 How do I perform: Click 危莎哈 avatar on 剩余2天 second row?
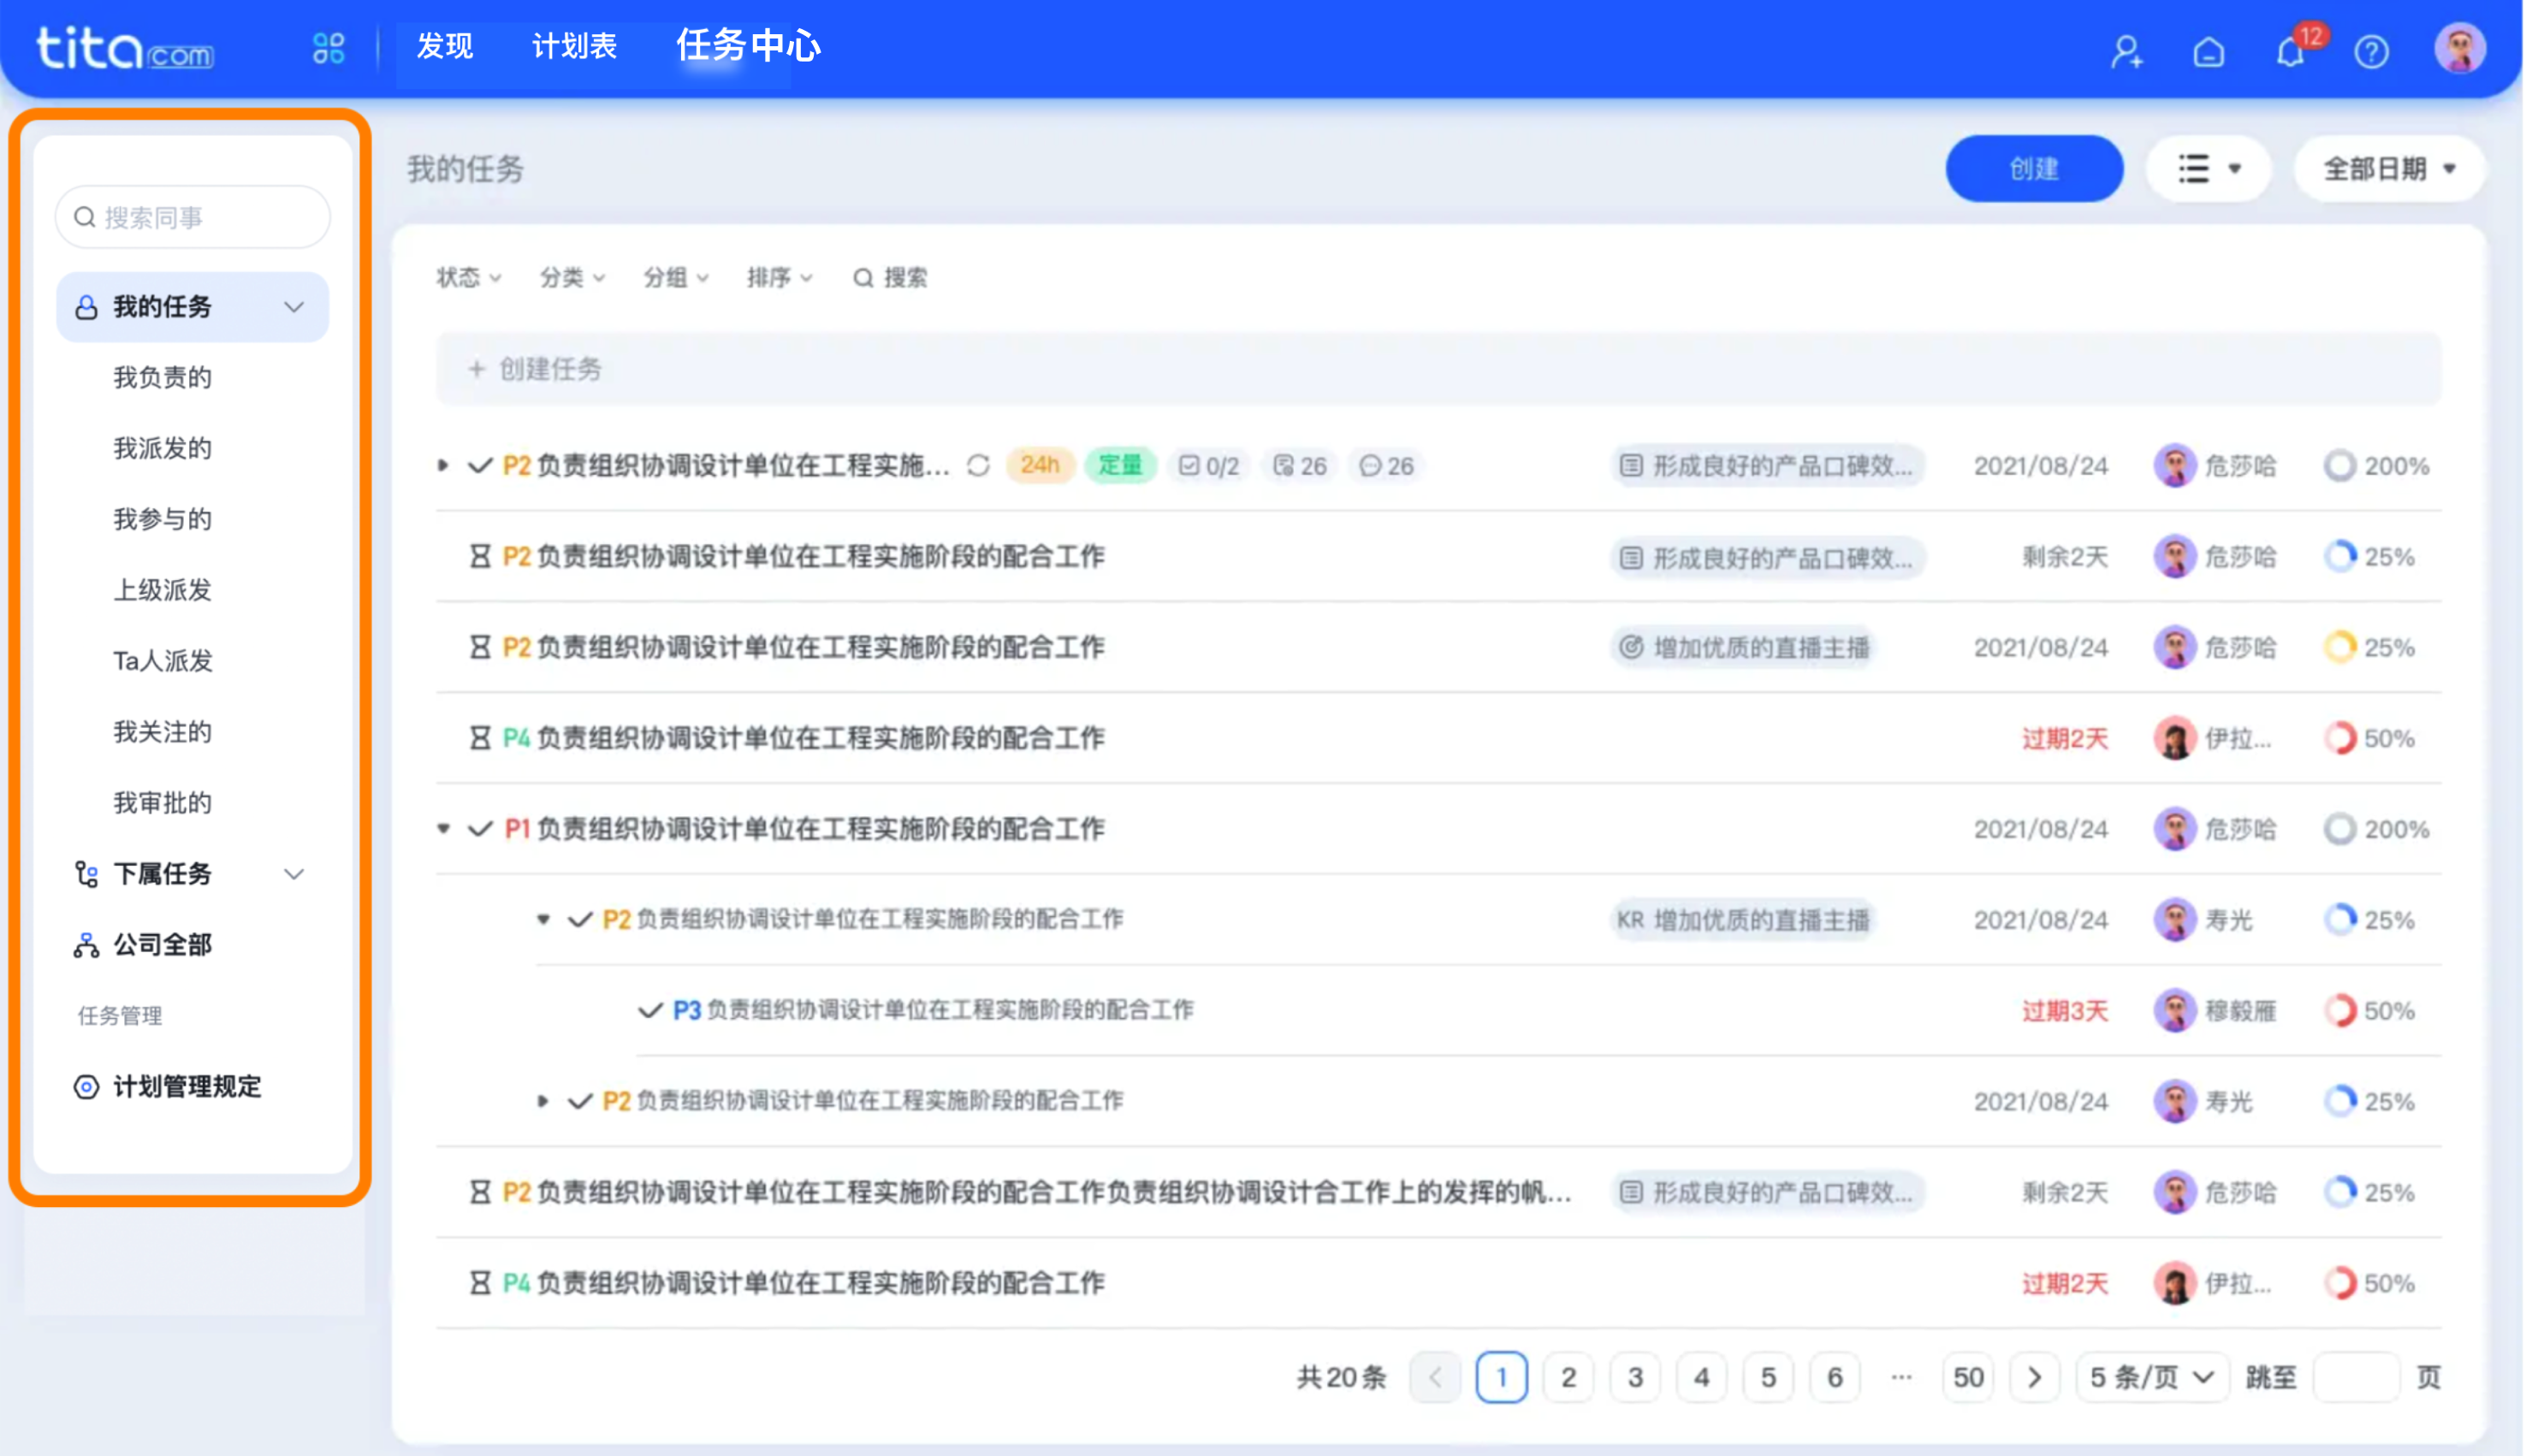point(2174,557)
